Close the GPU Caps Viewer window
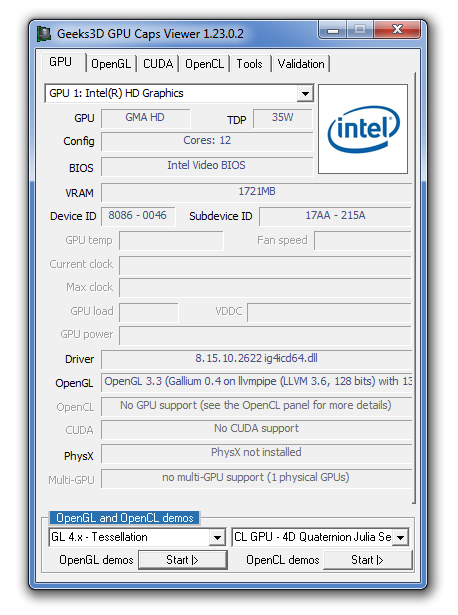The height and width of the screenshot is (615, 458). tap(397, 30)
